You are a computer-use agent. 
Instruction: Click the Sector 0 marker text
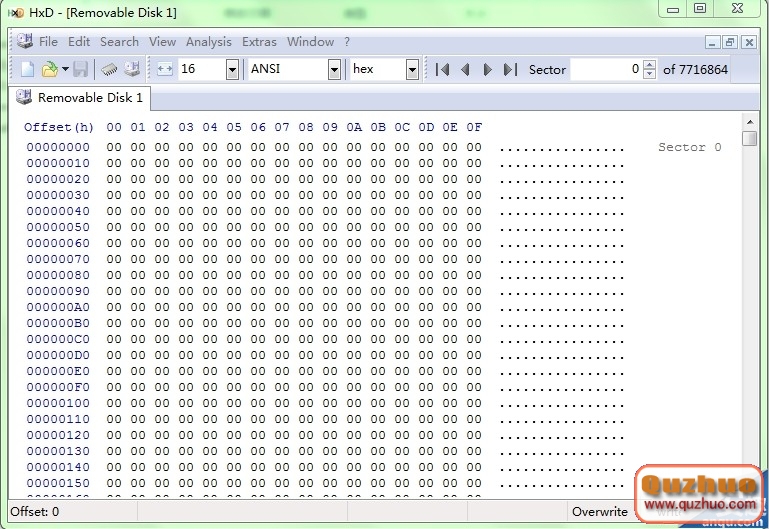[x=690, y=147]
